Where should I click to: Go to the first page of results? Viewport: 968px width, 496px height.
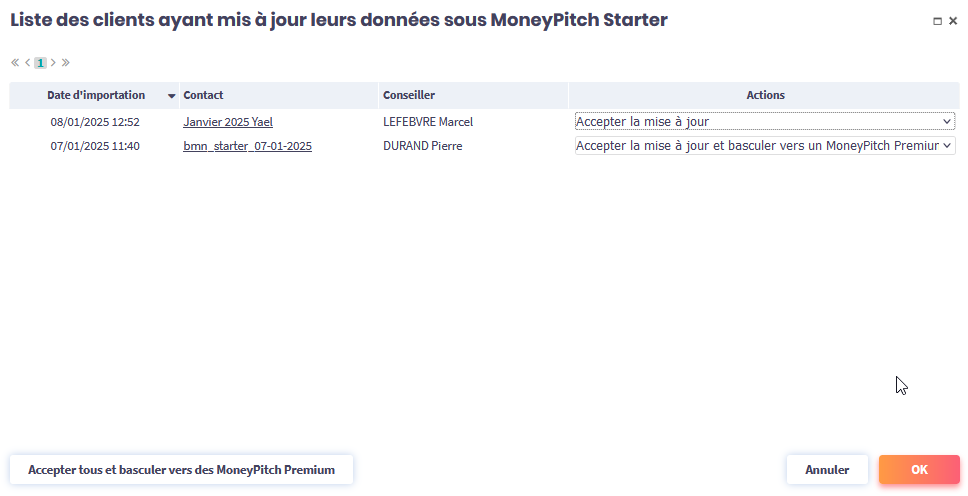15,62
